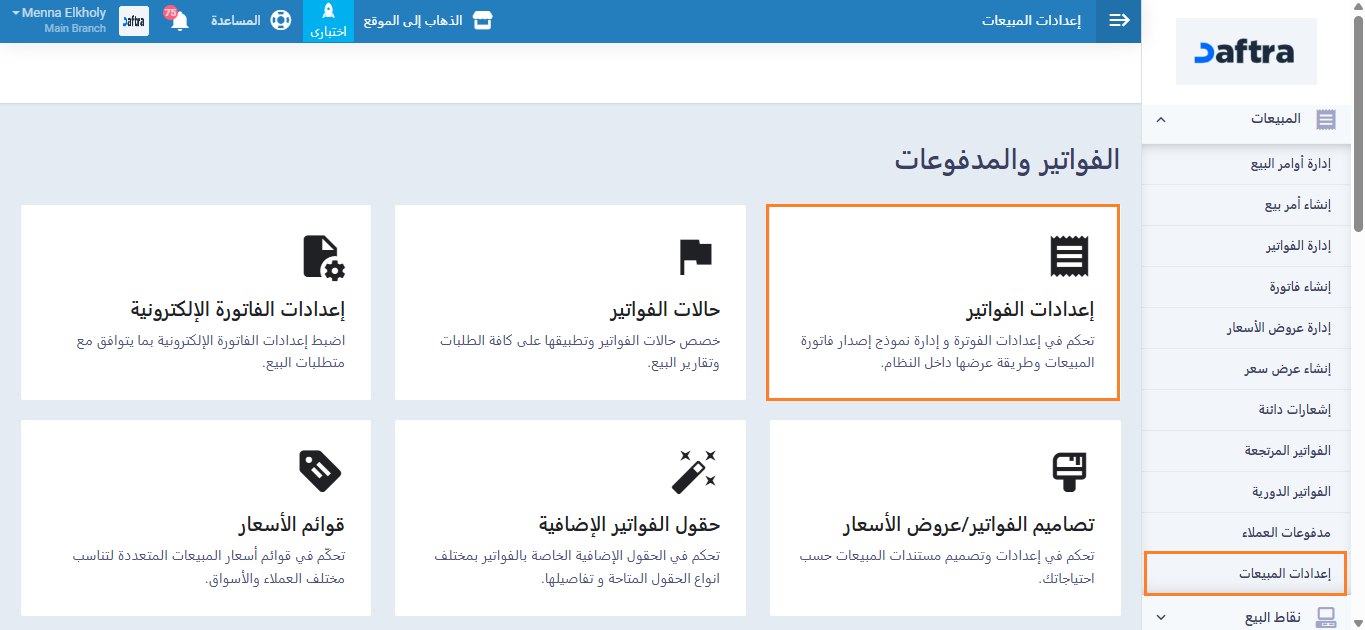Click the notification bell icon
The height and width of the screenshot is (630, 1365).
(180, 22)
